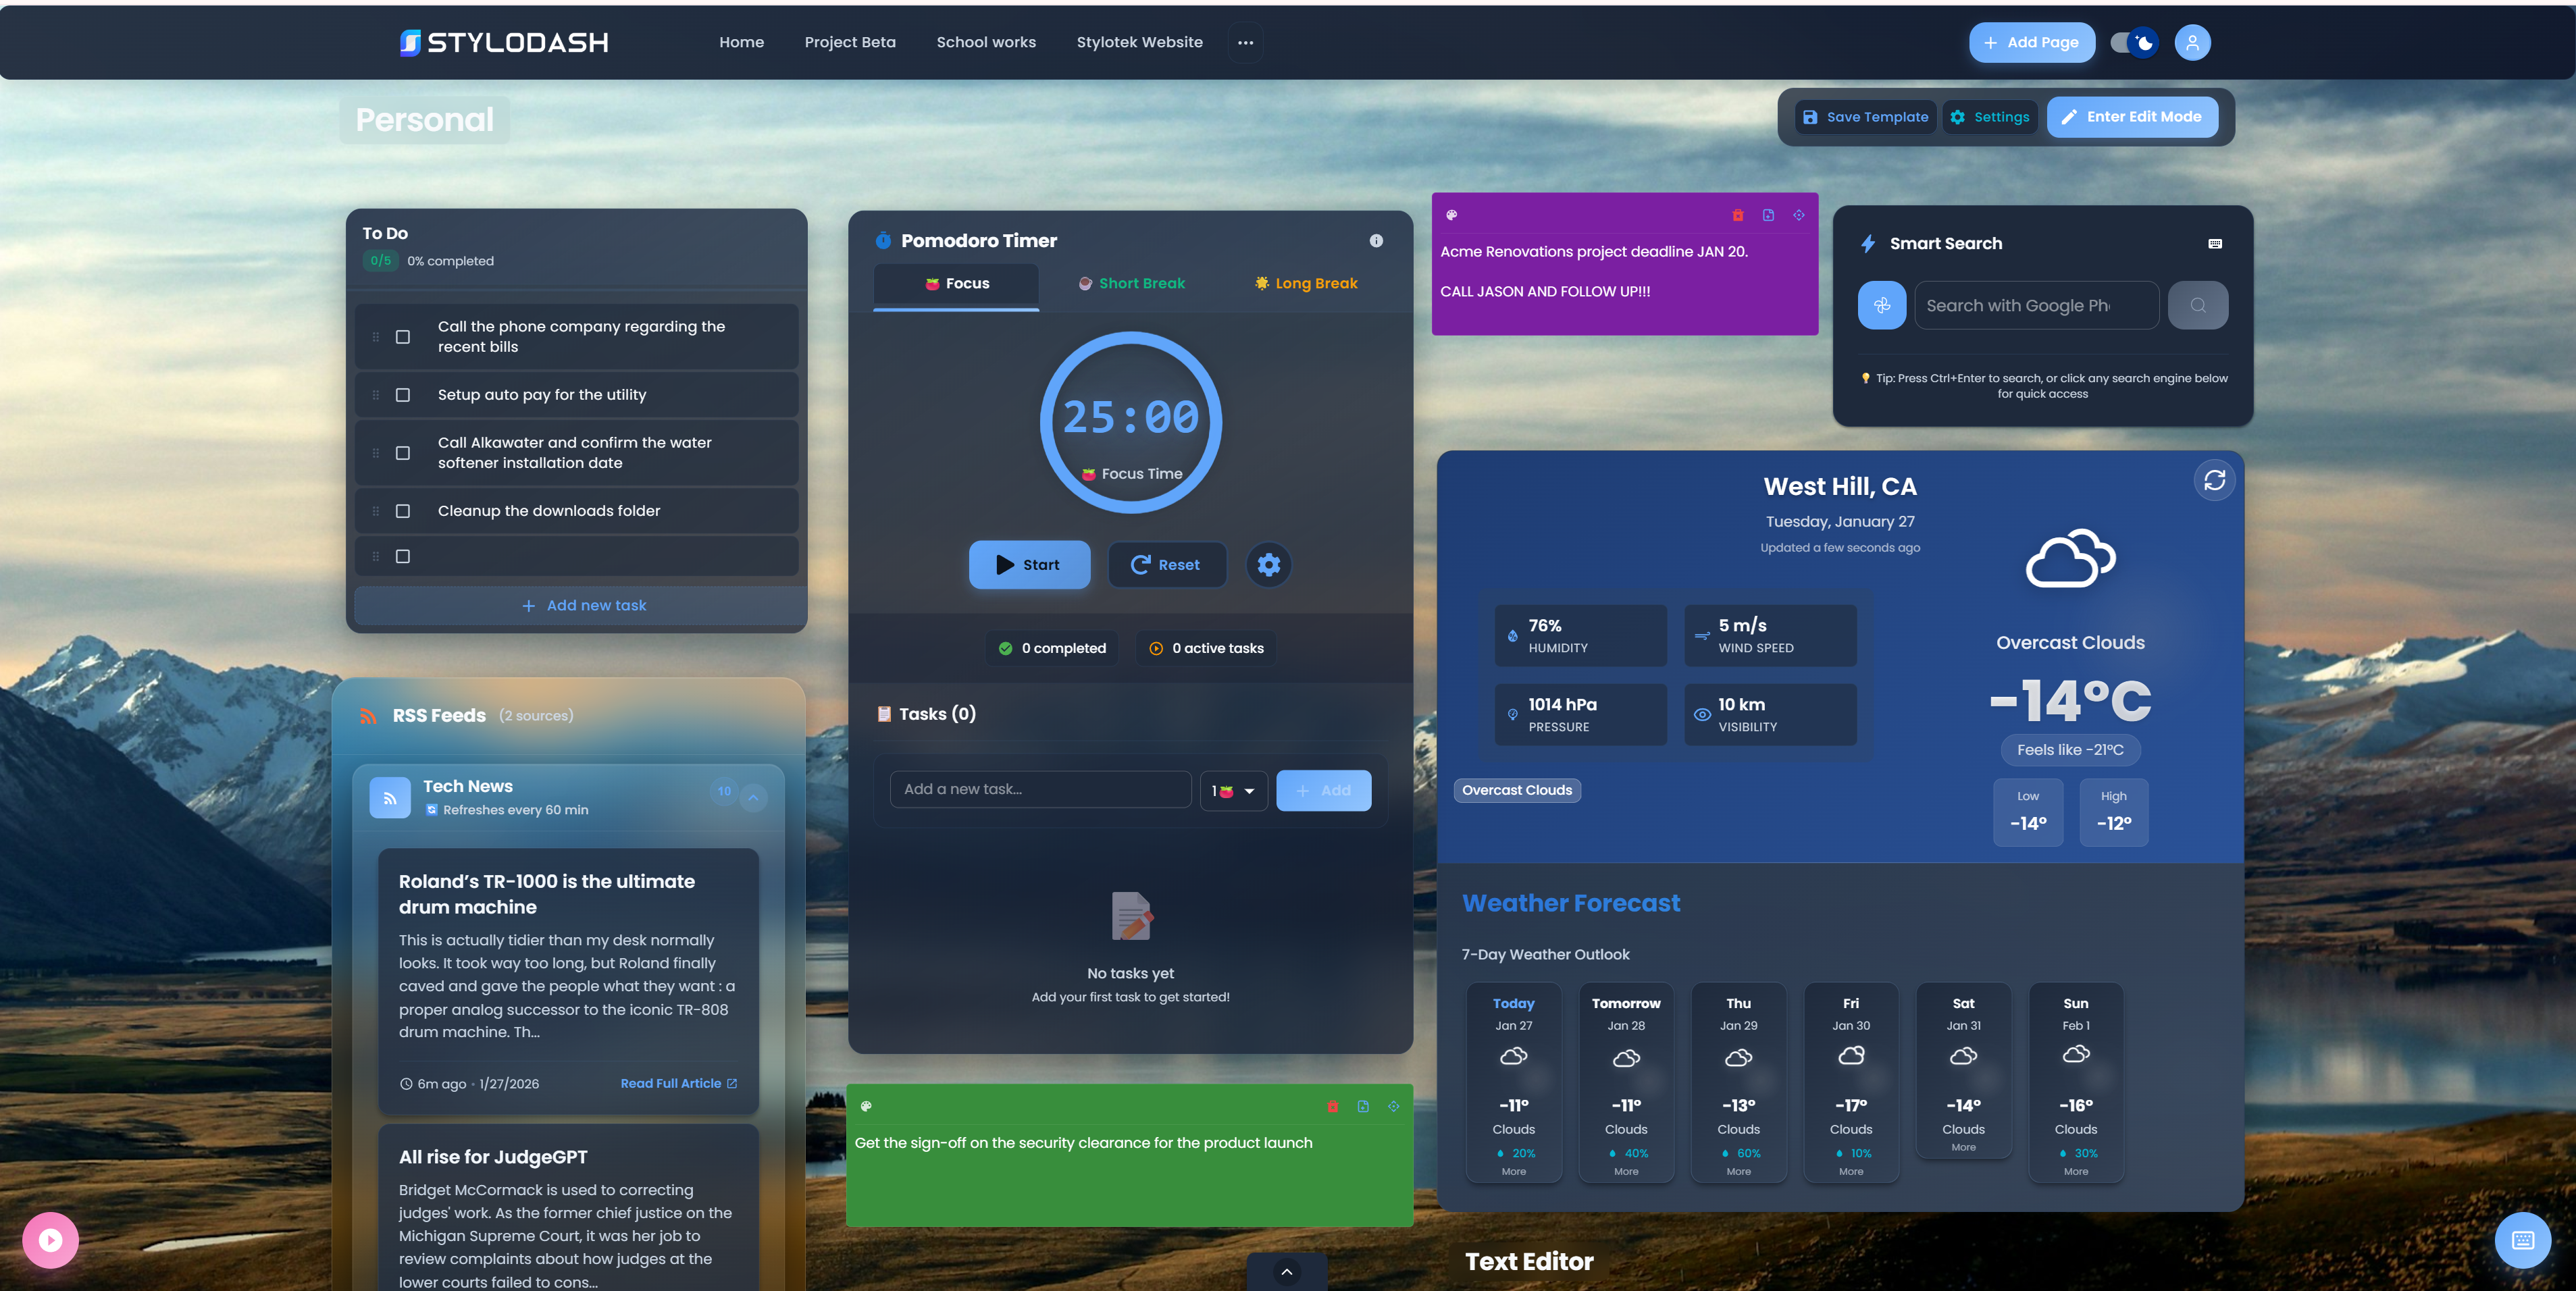2576x1291 pixels.
Task: Click move icon on green sticky note
Action: 1393,1106
